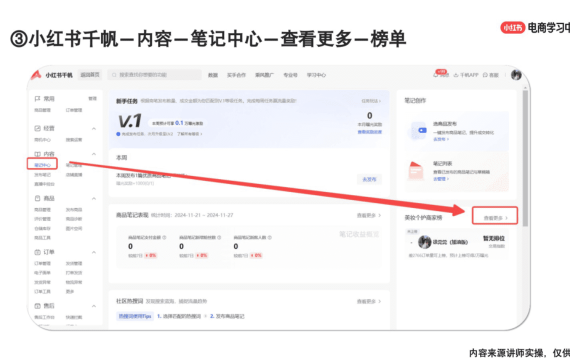Screen dimensions: 570x360
Task: Open the 售后 sidebar section icon
Action: point(37,306)
